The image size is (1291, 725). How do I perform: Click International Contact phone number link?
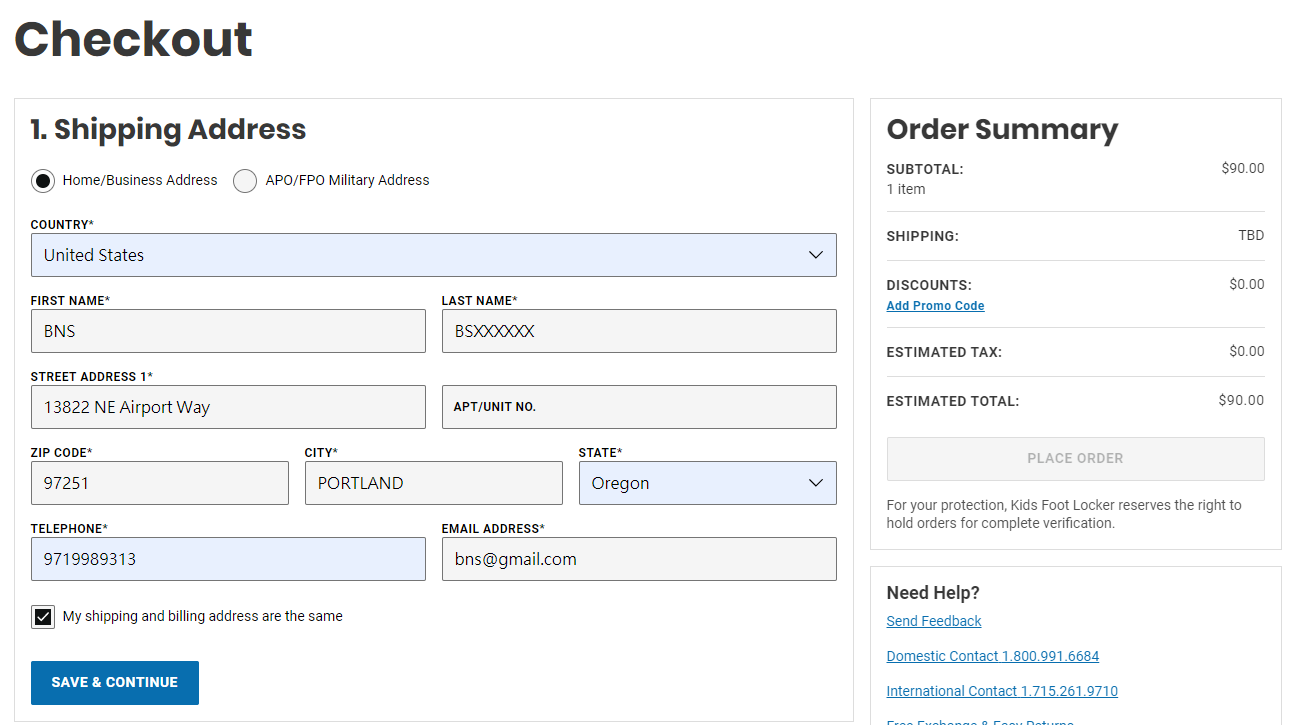(1002, 691)
